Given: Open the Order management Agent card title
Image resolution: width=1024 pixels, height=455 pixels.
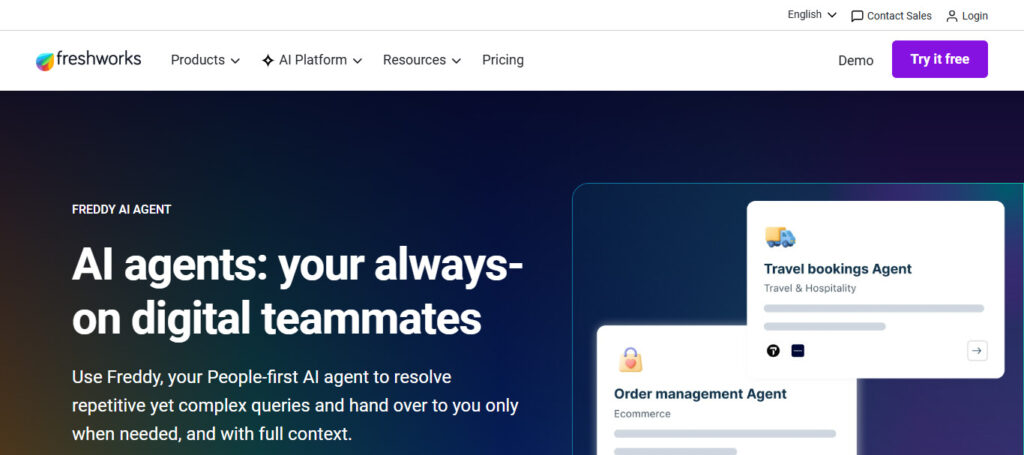Looking at the screenshot, I should (x=700, y=394).
